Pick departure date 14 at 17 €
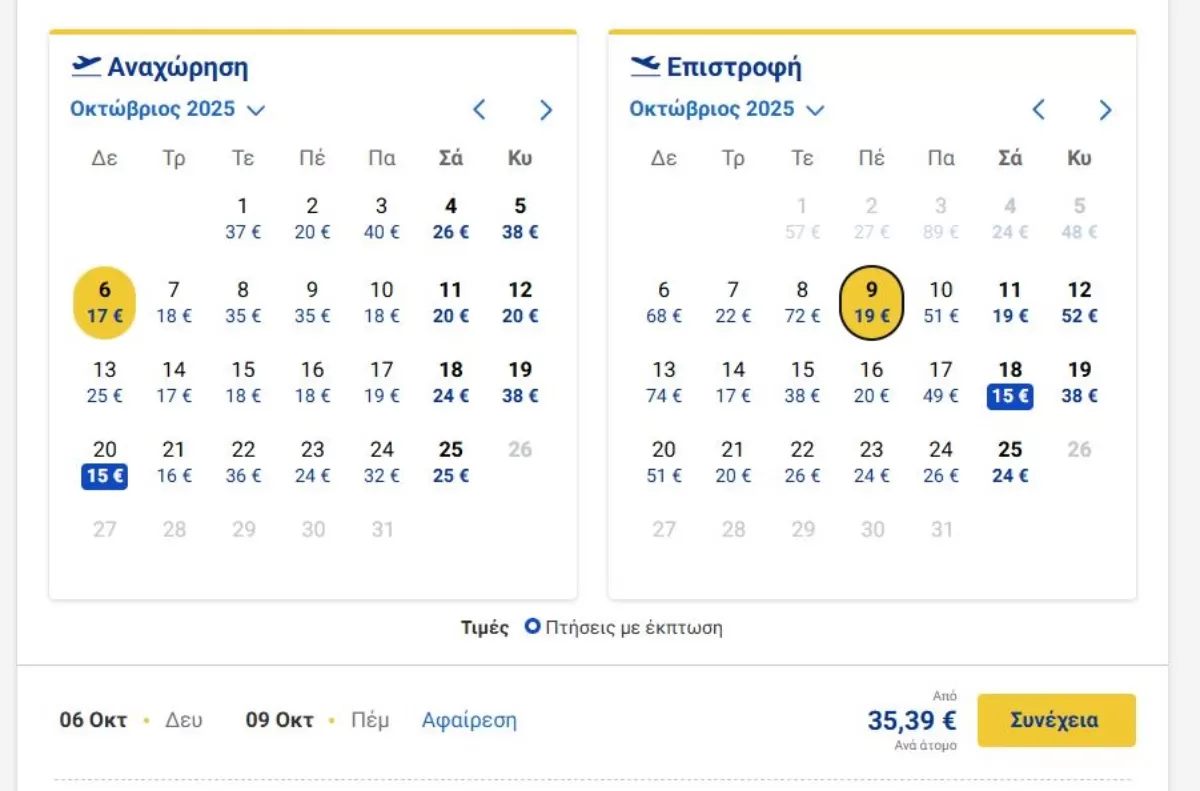 pos(174,383)
